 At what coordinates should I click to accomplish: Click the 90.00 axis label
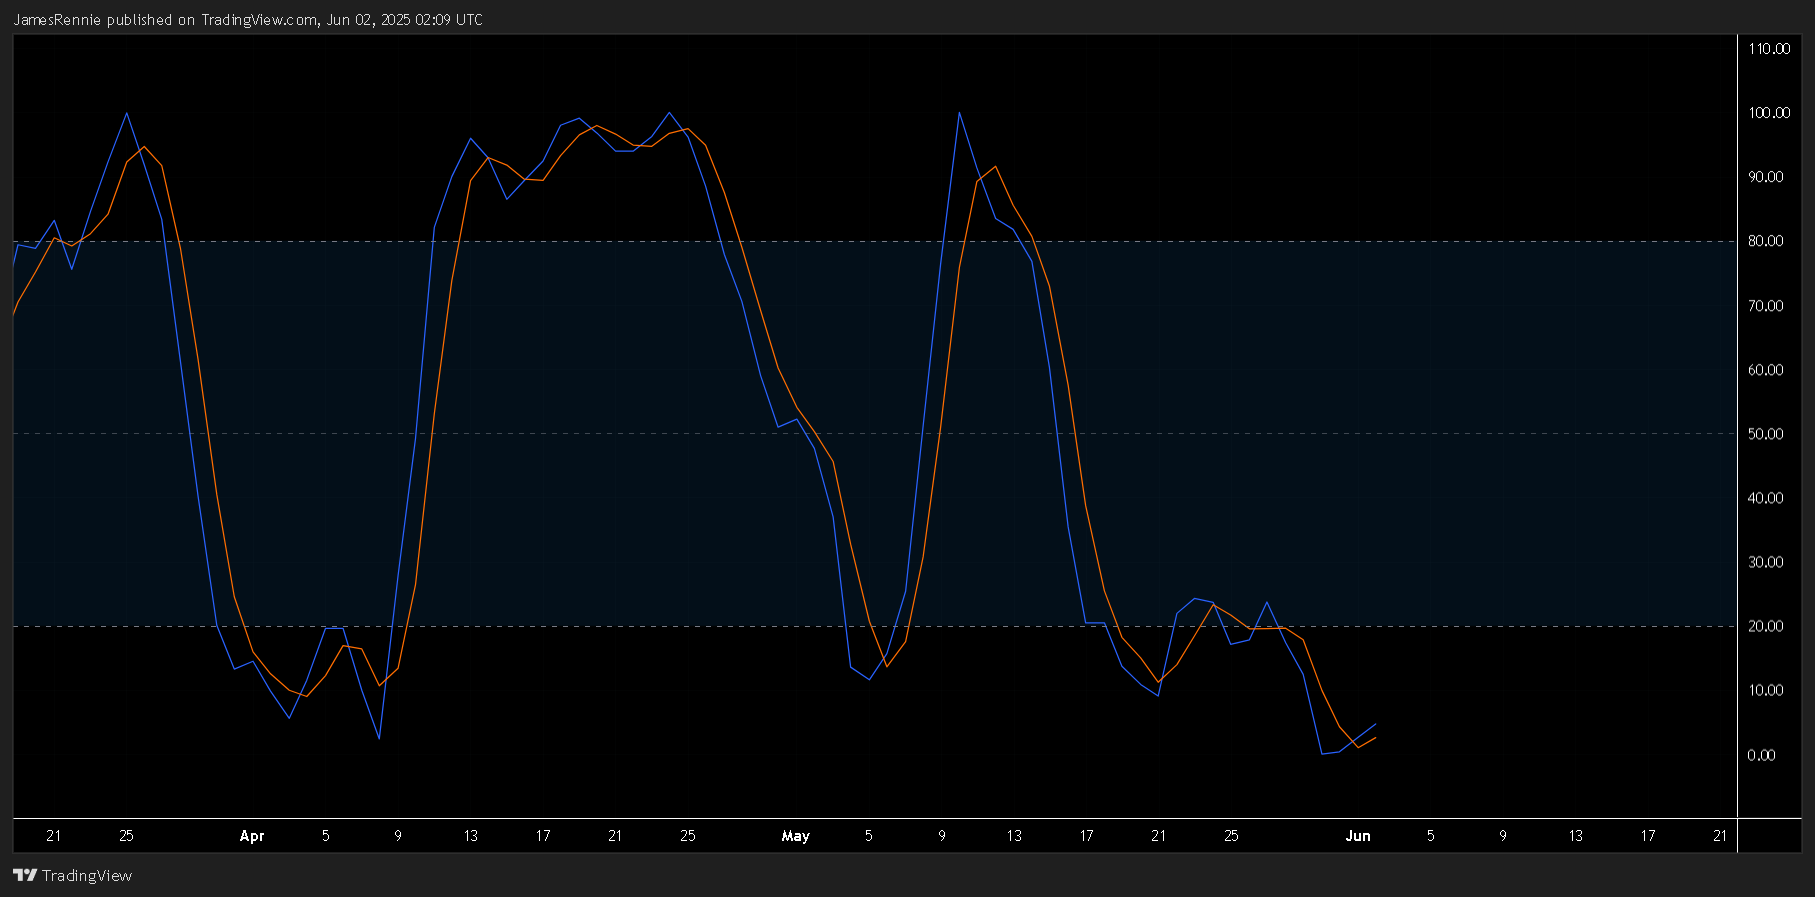1766,177
